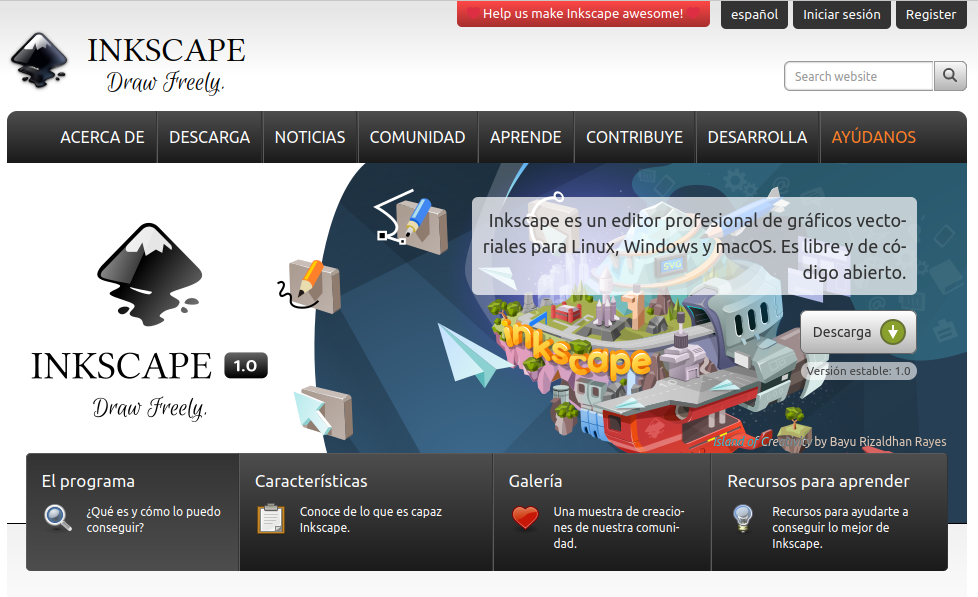Click the pencil tool cube illustration
This screenshot has height=597, width=978.
(309, 286)
